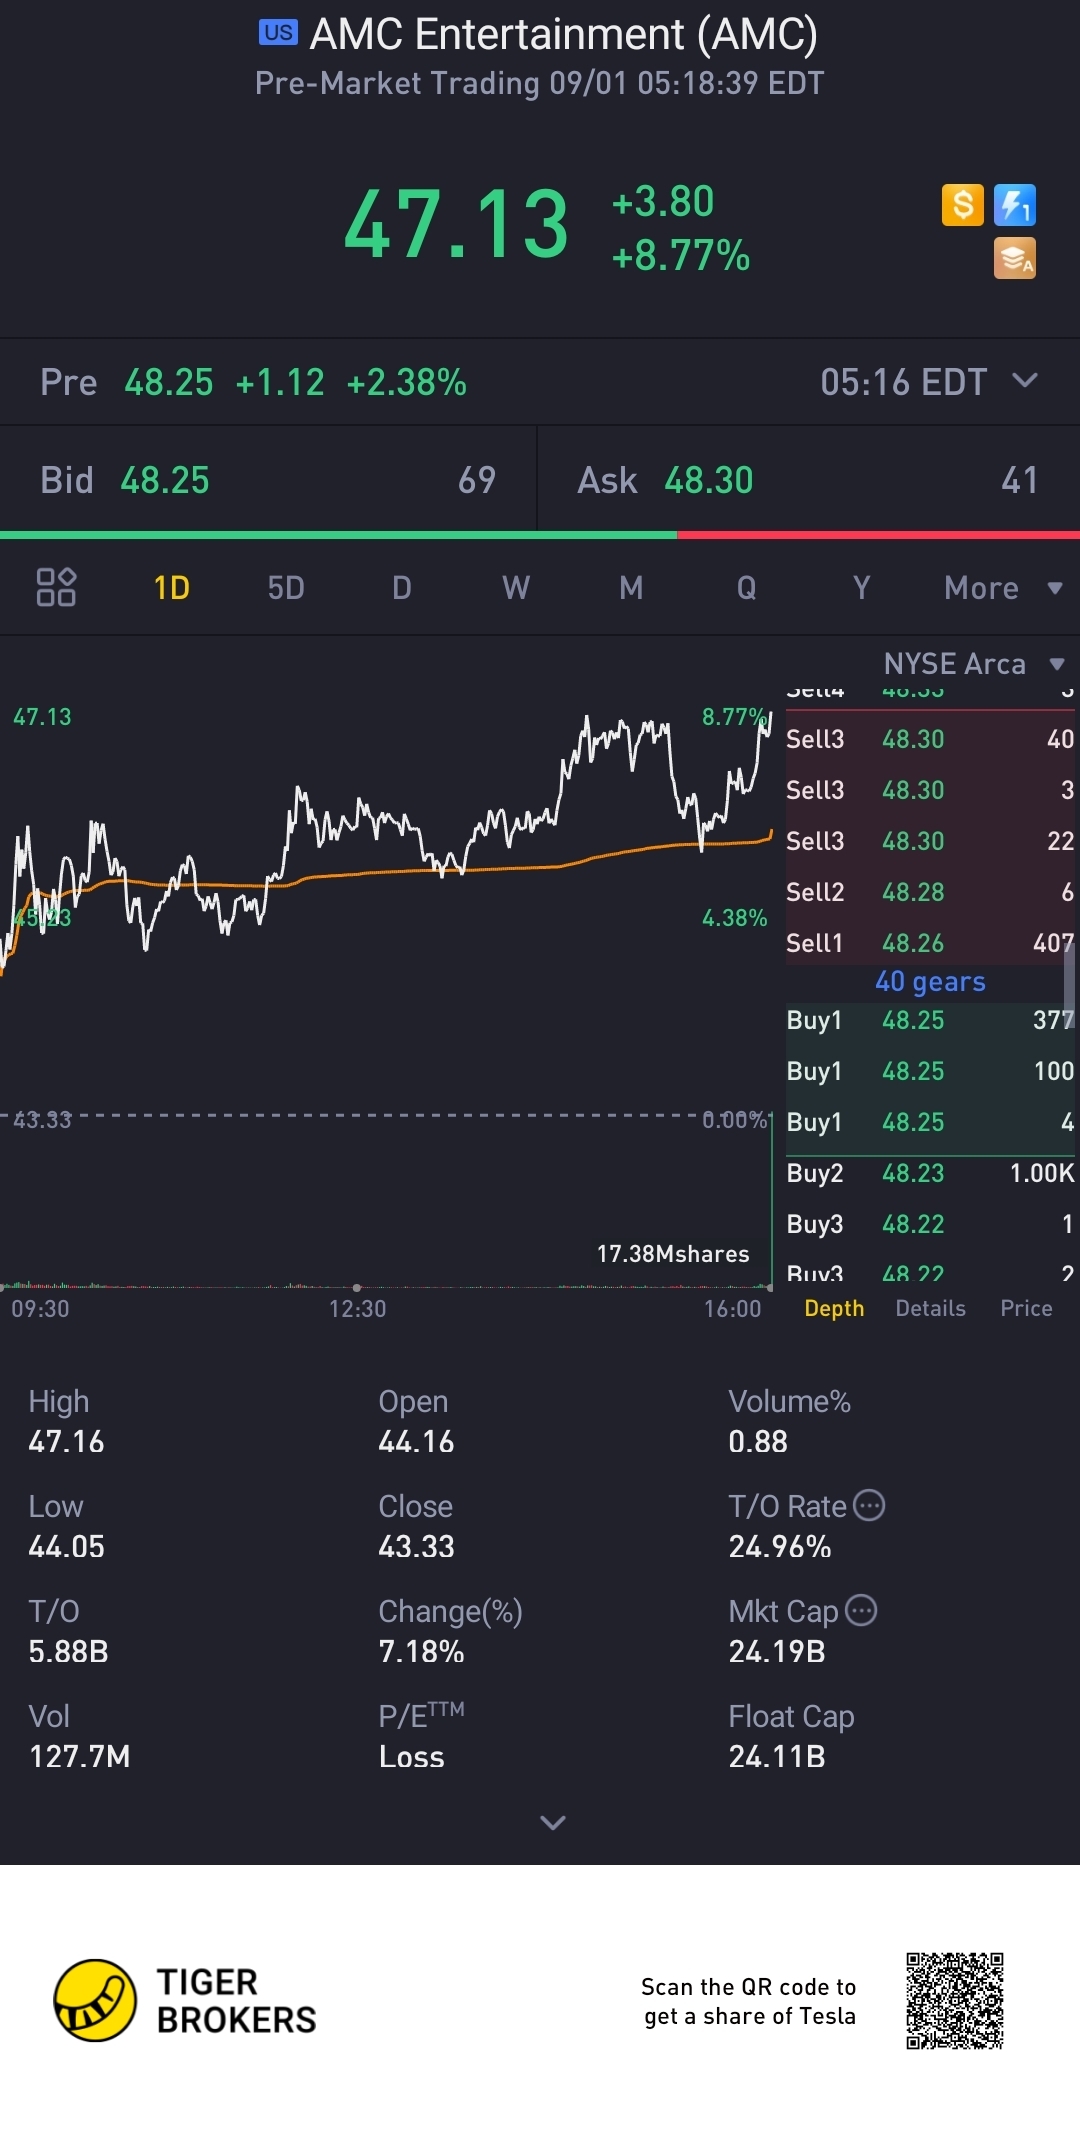Image resolution: width=1080 pixels, height=2137 pixels.
Task: Open the More timeframes dropdown
Action: 1002,587
